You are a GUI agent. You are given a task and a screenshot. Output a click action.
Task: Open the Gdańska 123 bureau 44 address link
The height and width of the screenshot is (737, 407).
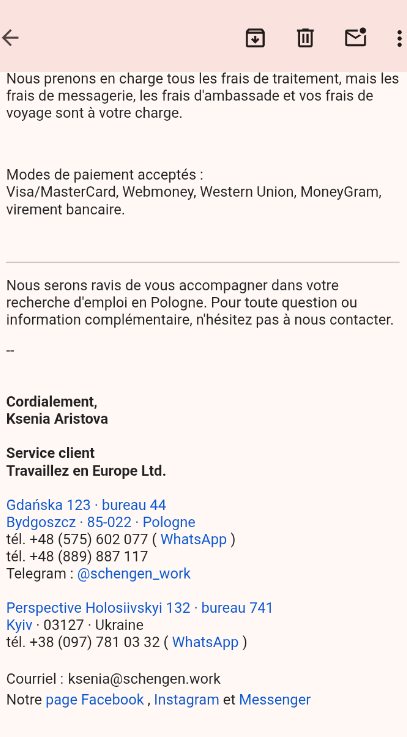click(x=86, y=505)
